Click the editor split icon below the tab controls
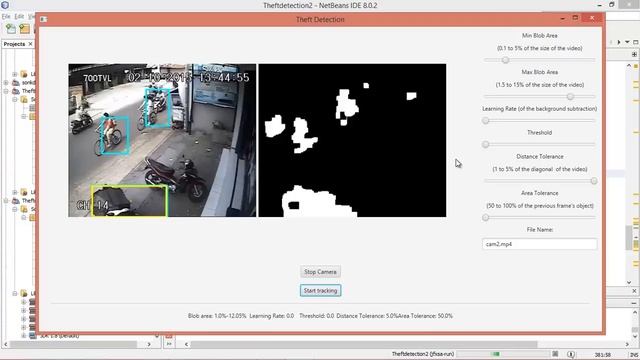Screen dimensions: 640x360 click(x=634, y=54)
